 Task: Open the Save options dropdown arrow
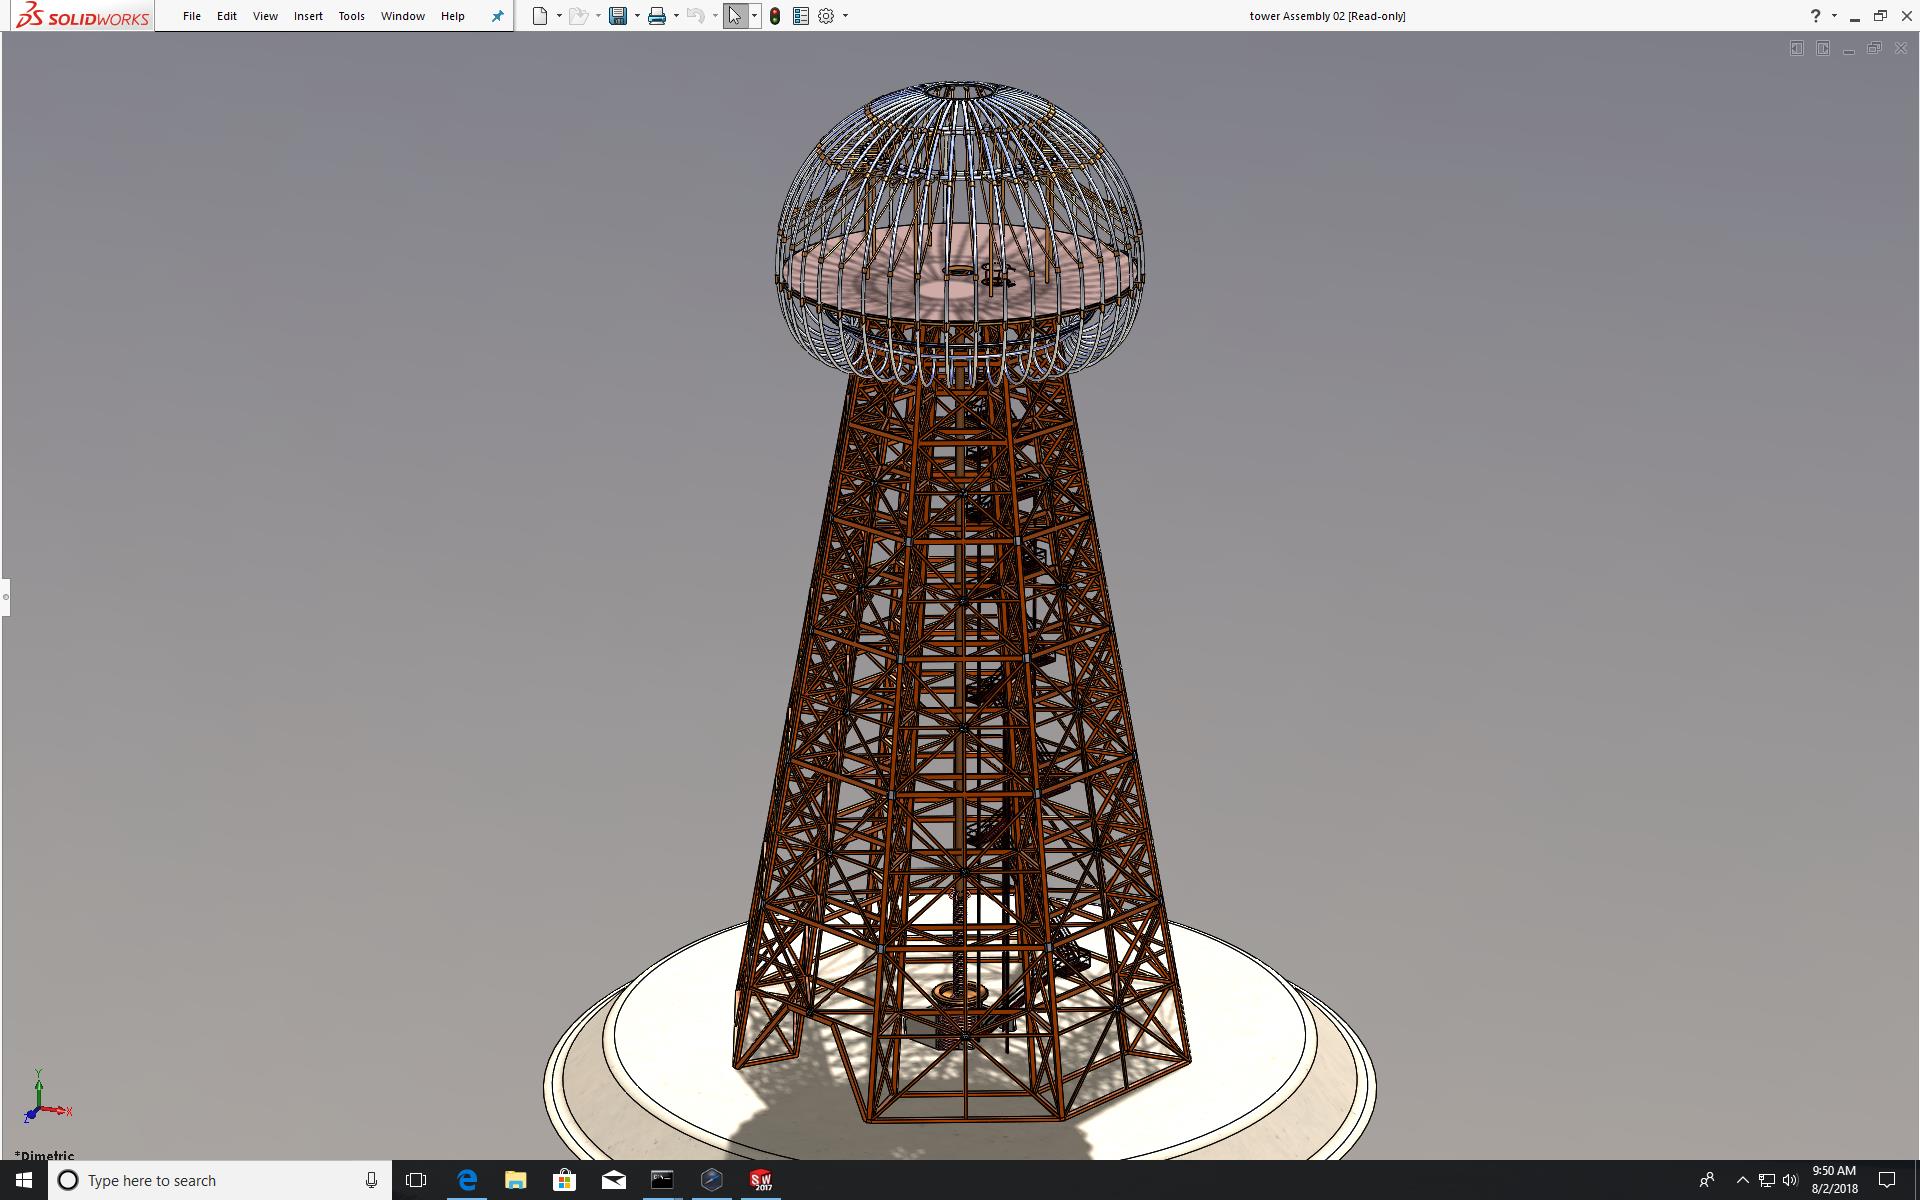pyautogui.click(x=637, y=16)
